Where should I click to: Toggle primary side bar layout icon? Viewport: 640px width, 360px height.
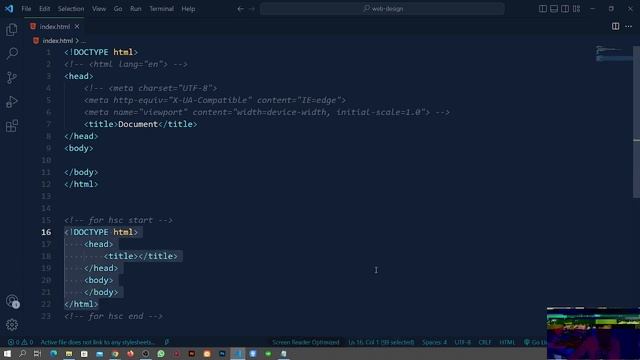click(543, 9)
